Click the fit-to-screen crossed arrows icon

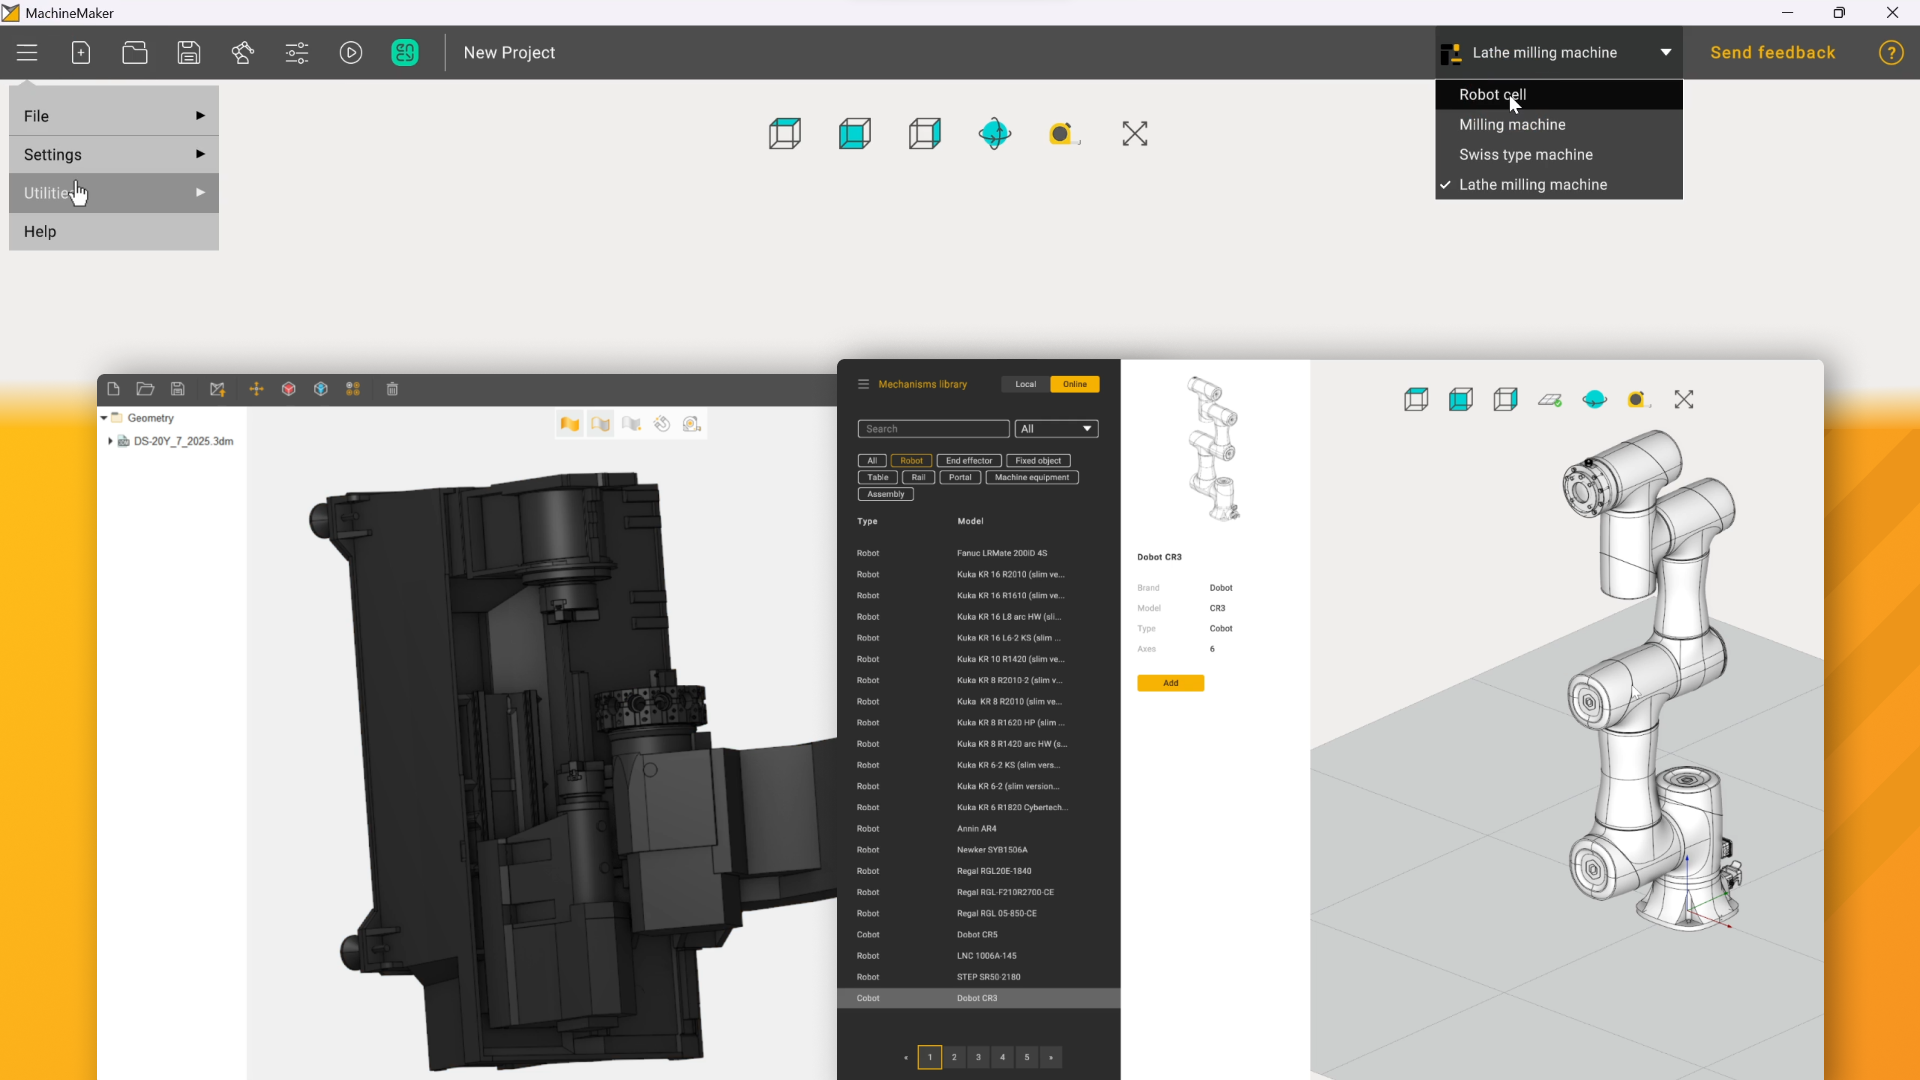tap(1134, 133)
